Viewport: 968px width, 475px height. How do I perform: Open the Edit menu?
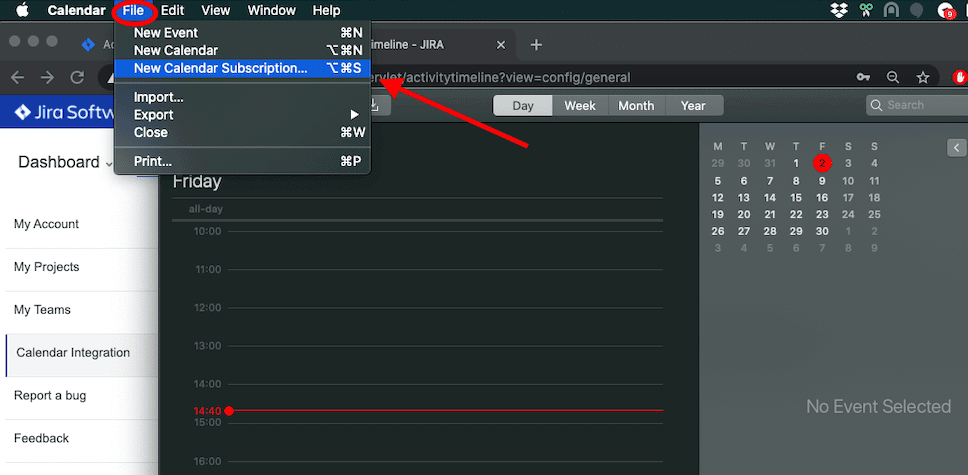(173, 11)
